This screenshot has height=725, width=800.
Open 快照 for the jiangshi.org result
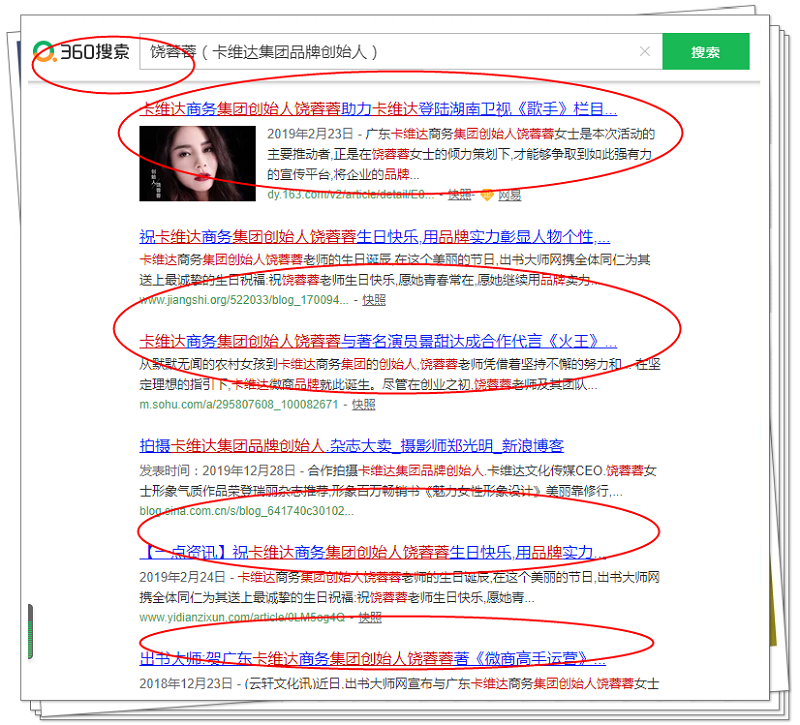pyautogui.click(x=373, y=299)
